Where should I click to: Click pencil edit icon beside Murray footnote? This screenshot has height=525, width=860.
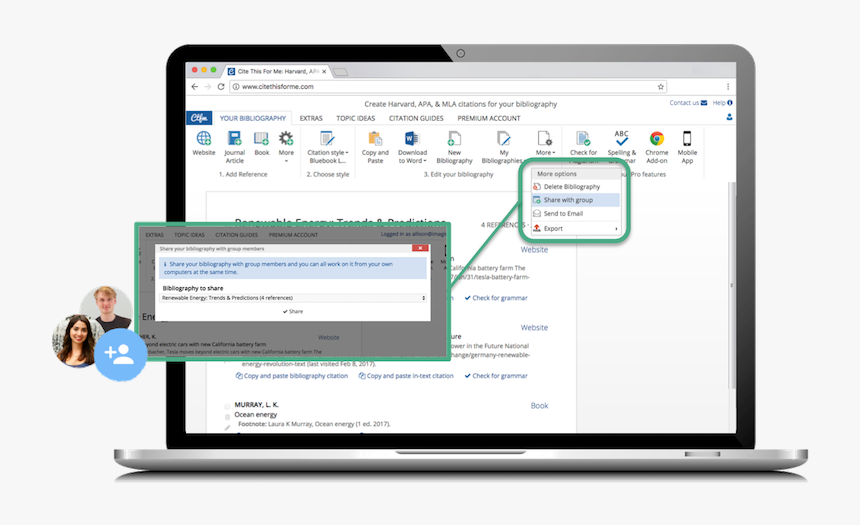[x=227, y=427]
